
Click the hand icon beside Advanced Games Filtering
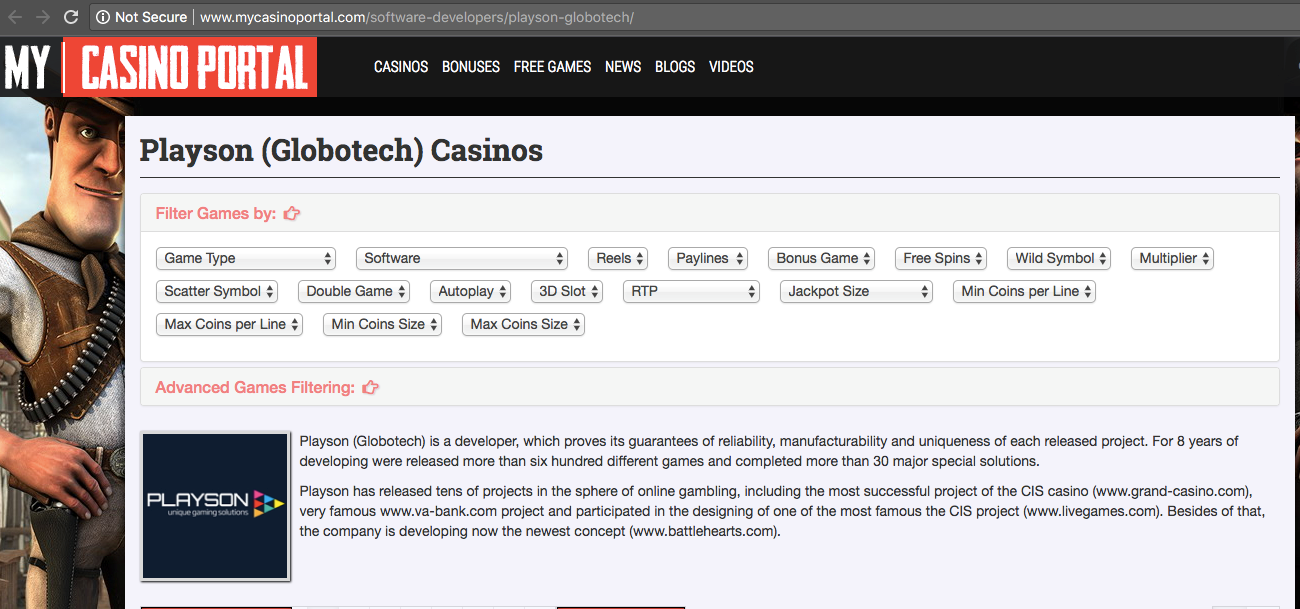370,387
